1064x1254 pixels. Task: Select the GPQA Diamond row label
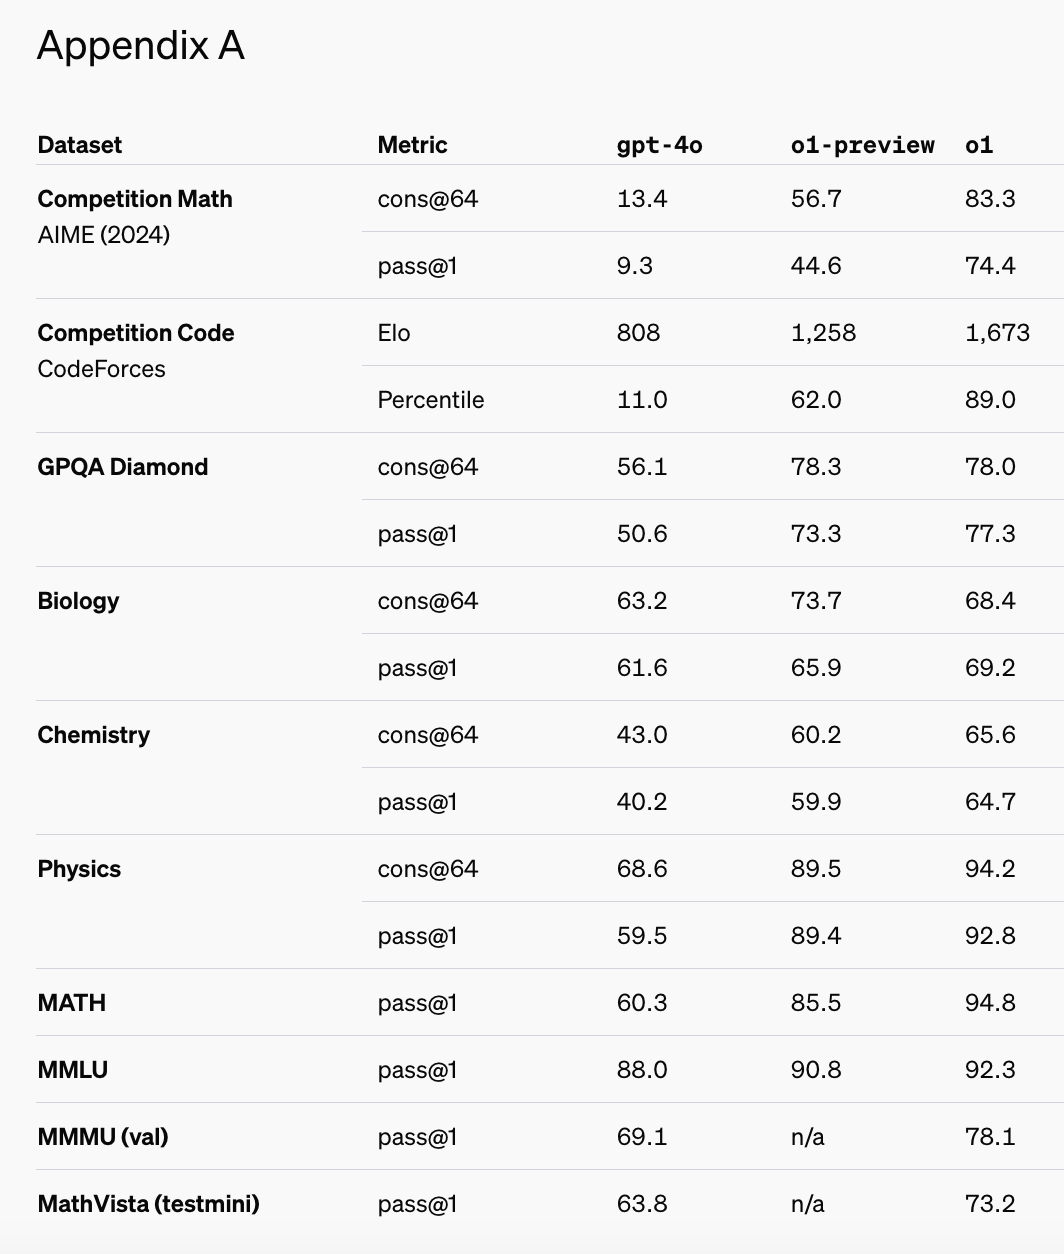click(123, 467)
